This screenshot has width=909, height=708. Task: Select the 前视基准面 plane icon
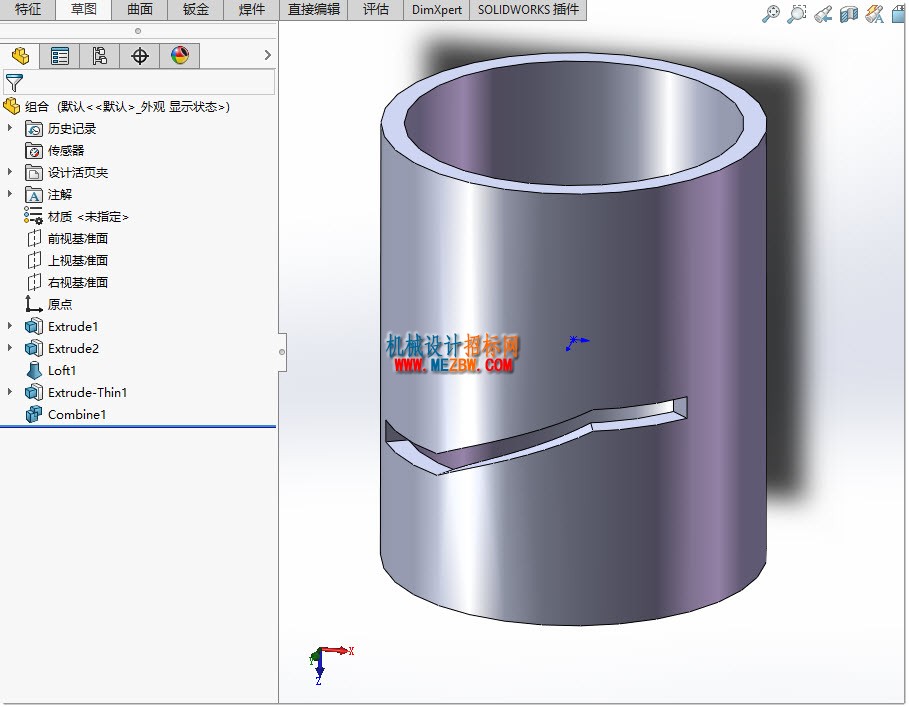click(34, 238)
